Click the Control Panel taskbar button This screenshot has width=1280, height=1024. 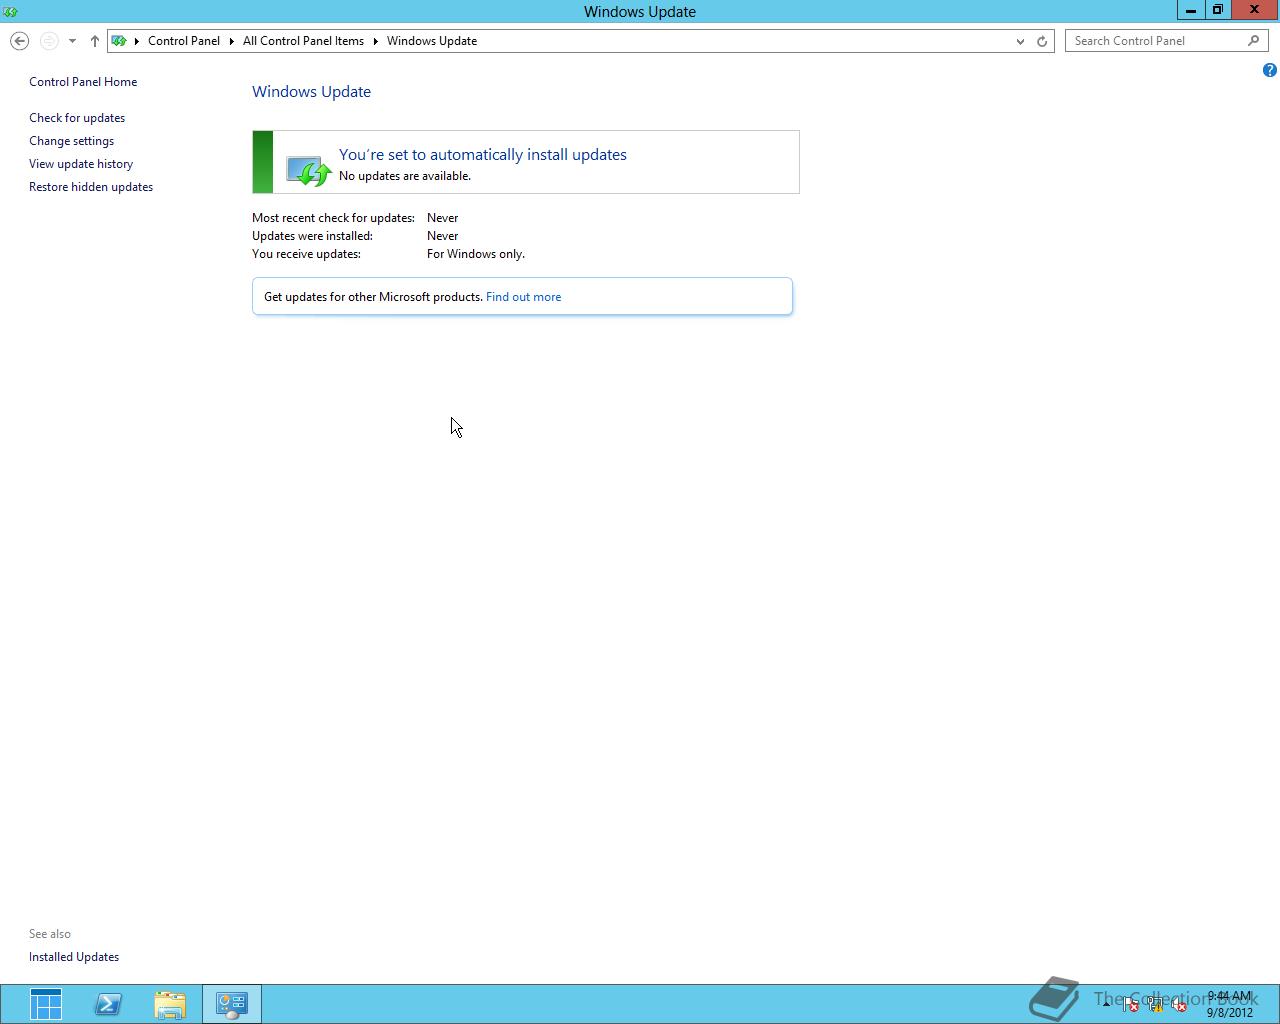[232, 1004]
